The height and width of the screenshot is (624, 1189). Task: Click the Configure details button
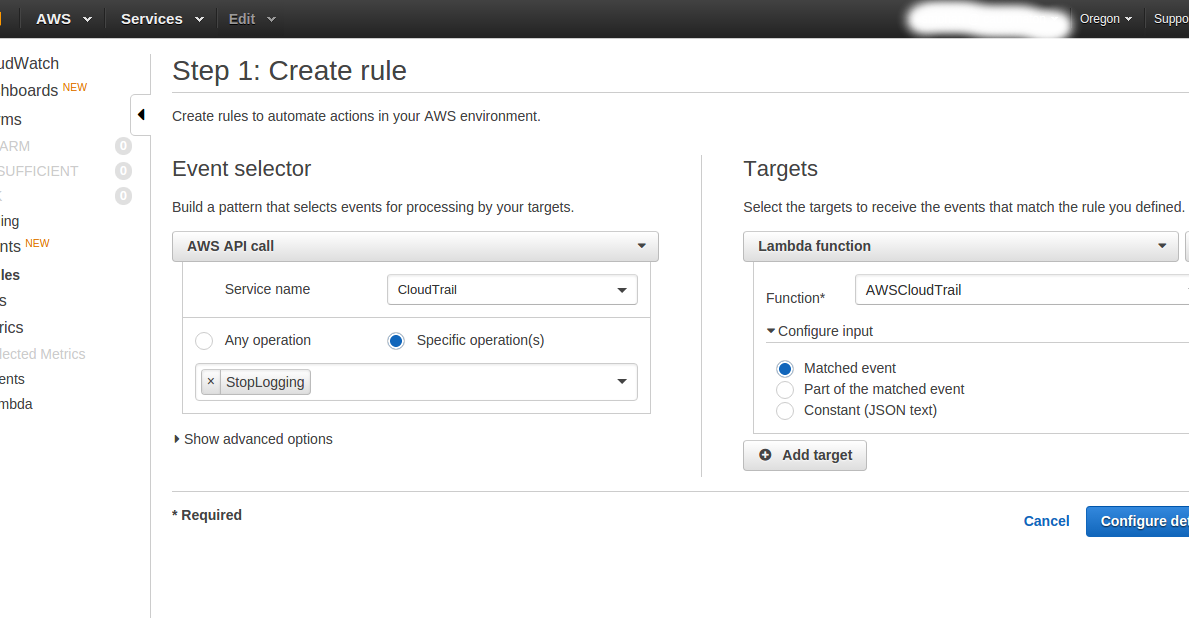(1137, 522)
